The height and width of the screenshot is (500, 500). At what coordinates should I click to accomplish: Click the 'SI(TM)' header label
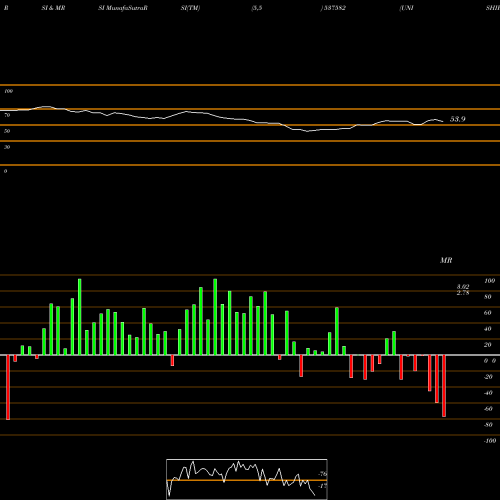pos(190,8)
